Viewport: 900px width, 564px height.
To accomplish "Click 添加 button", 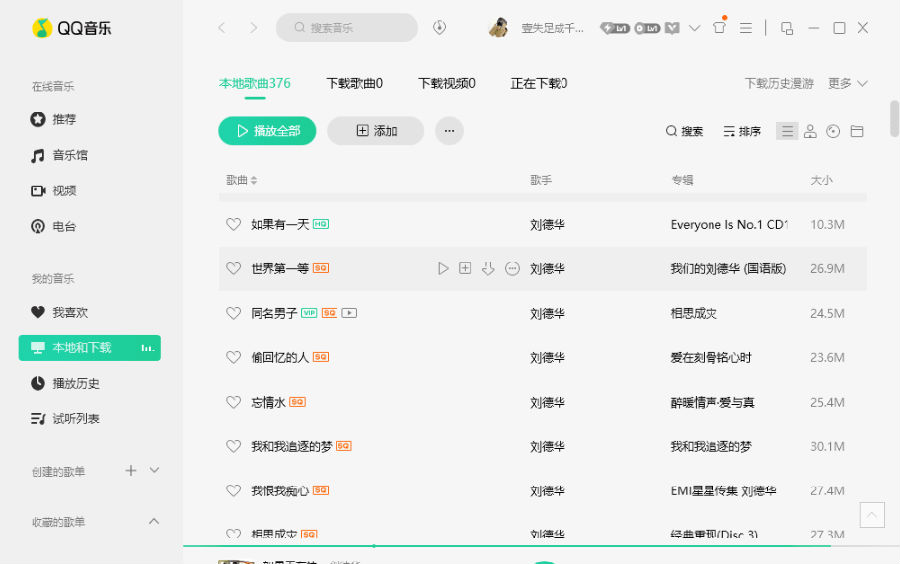I will [375, 131].
